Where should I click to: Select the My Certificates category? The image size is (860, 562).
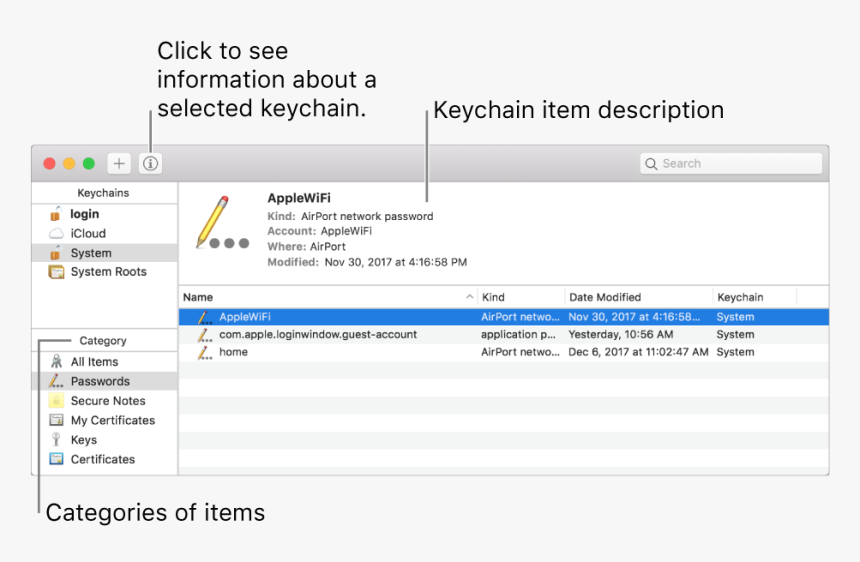click(x=104, y=421)
